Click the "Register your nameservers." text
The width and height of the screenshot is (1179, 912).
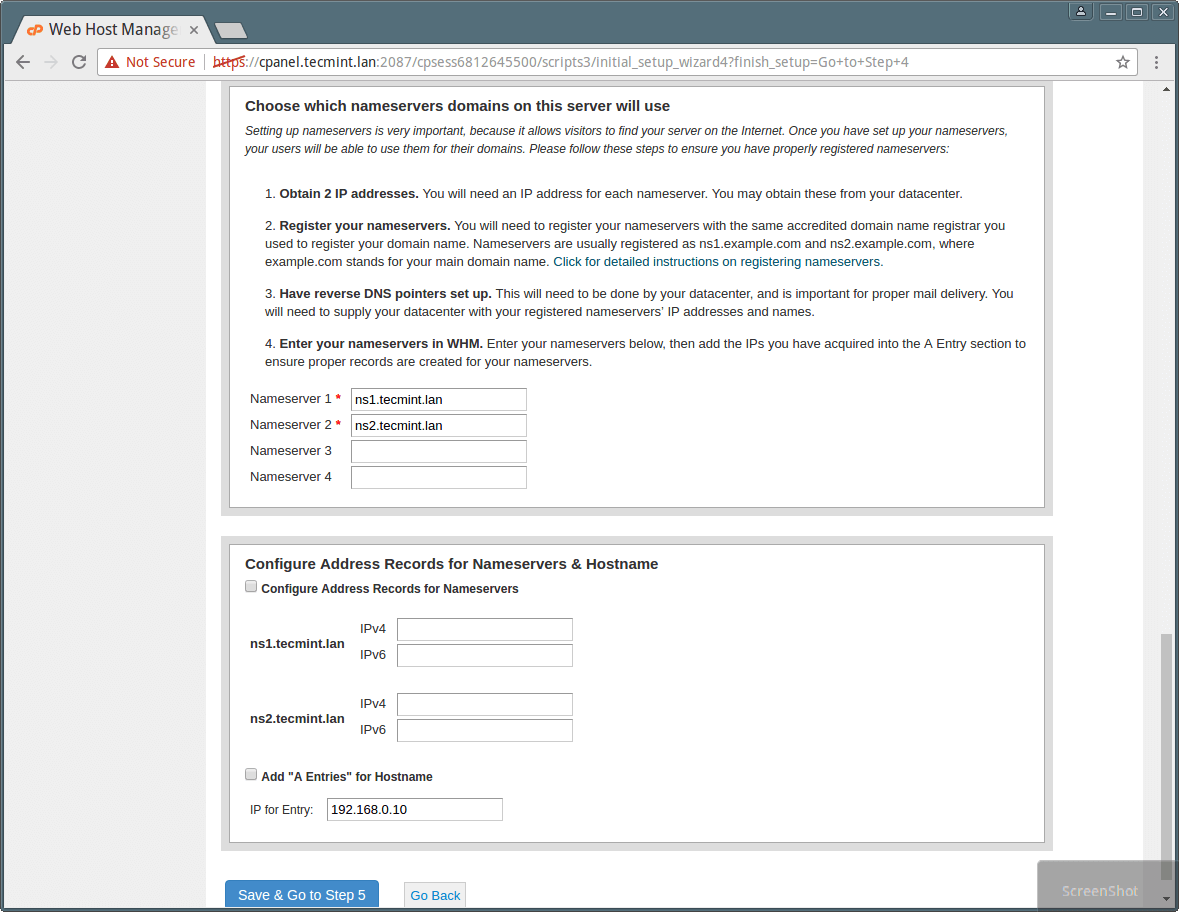tap(365, 226)
